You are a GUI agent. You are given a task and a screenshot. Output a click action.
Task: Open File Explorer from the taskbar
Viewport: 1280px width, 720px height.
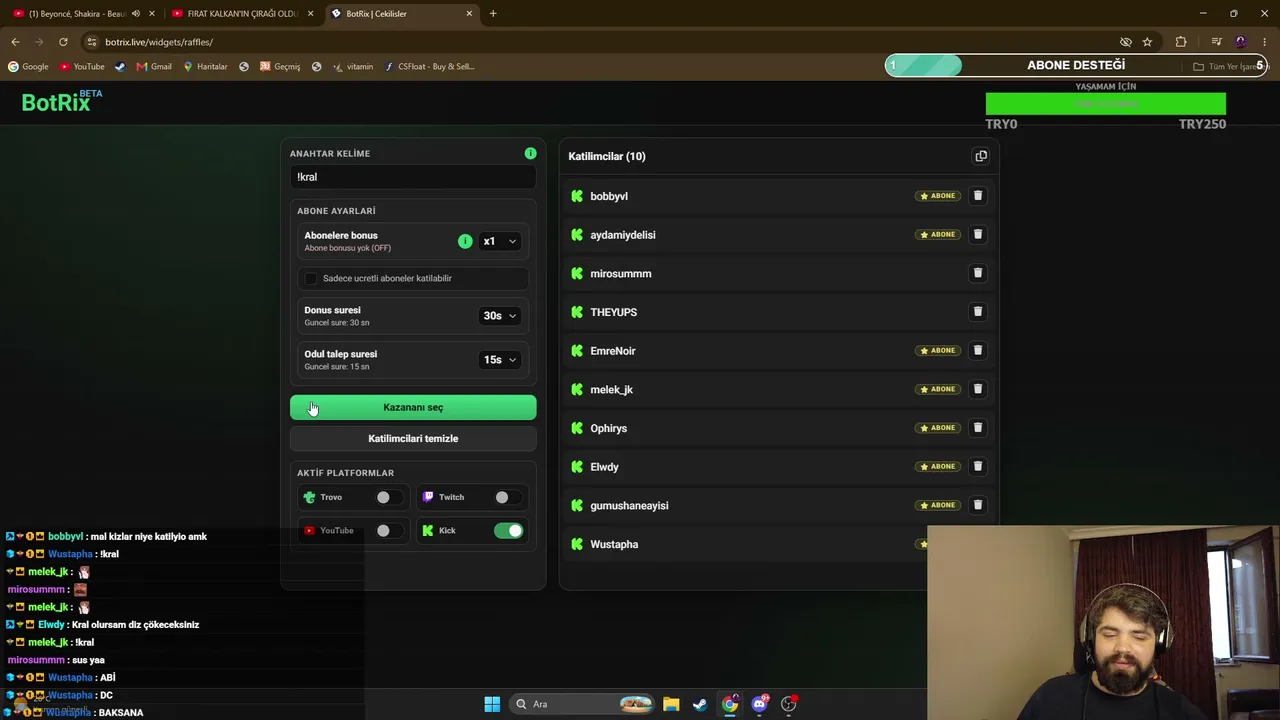click(x=671, y=704)
